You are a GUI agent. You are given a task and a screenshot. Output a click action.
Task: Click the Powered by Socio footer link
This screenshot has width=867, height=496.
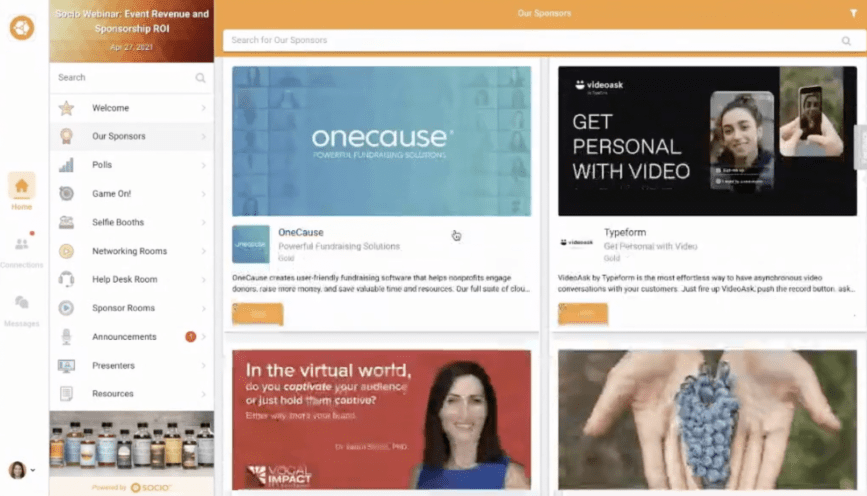coord(132,487)
